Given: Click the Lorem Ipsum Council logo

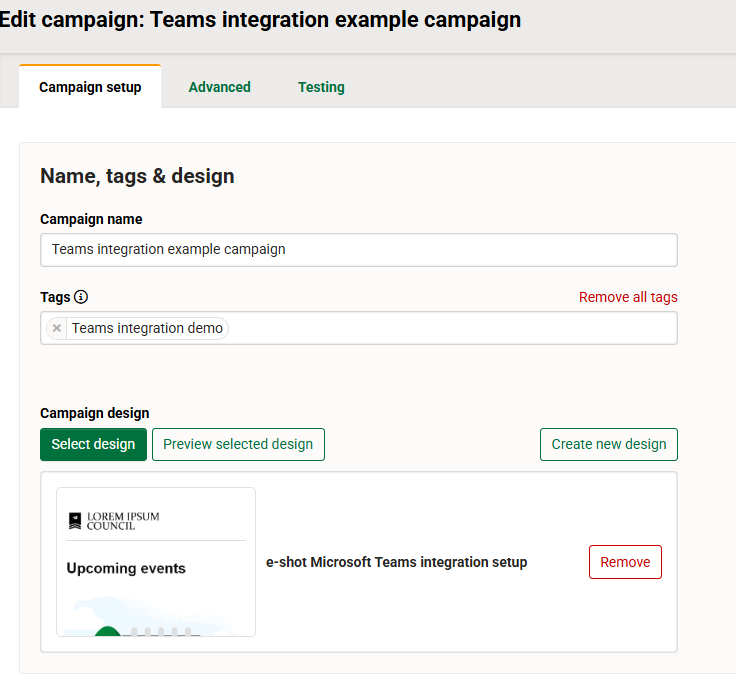Looking at the screenshot, I should pyautogui.click(x=114, y=521).
